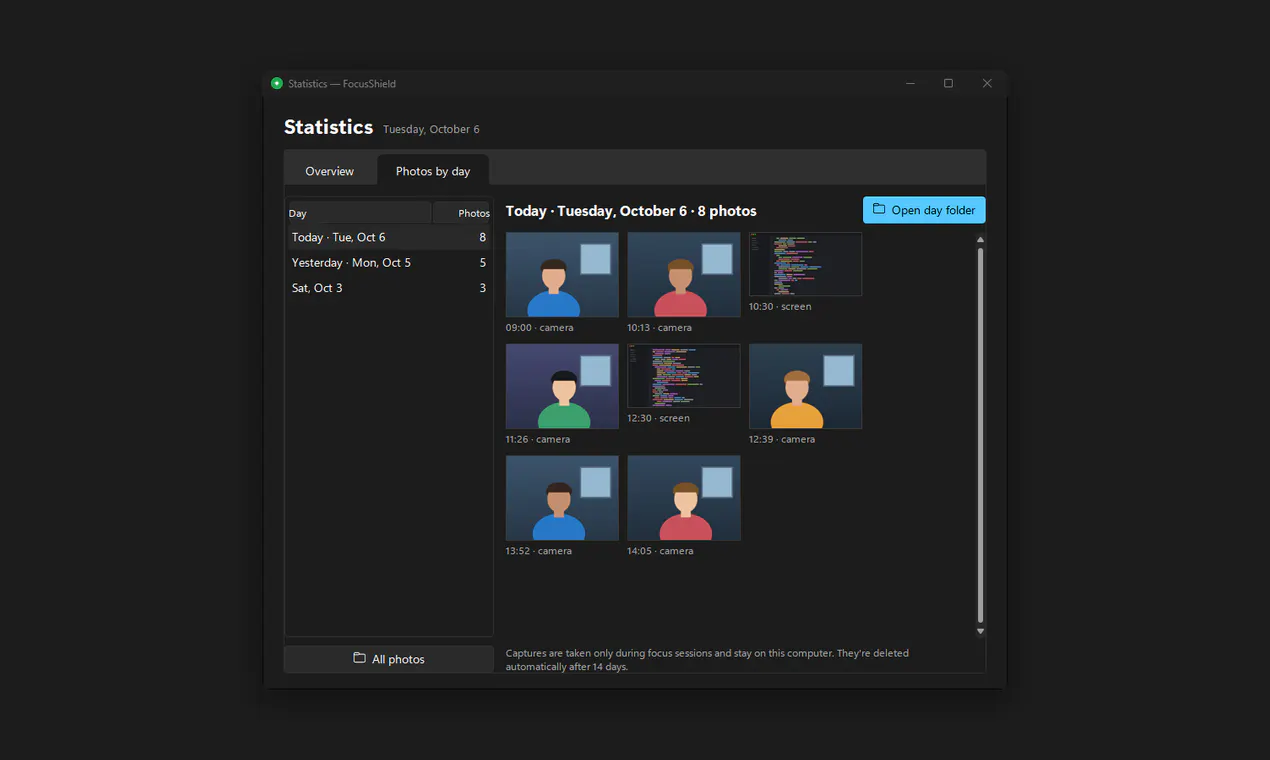1270x760 pixels.
Task: Sort the list by the Photos column header
Action: click(462, 213)
